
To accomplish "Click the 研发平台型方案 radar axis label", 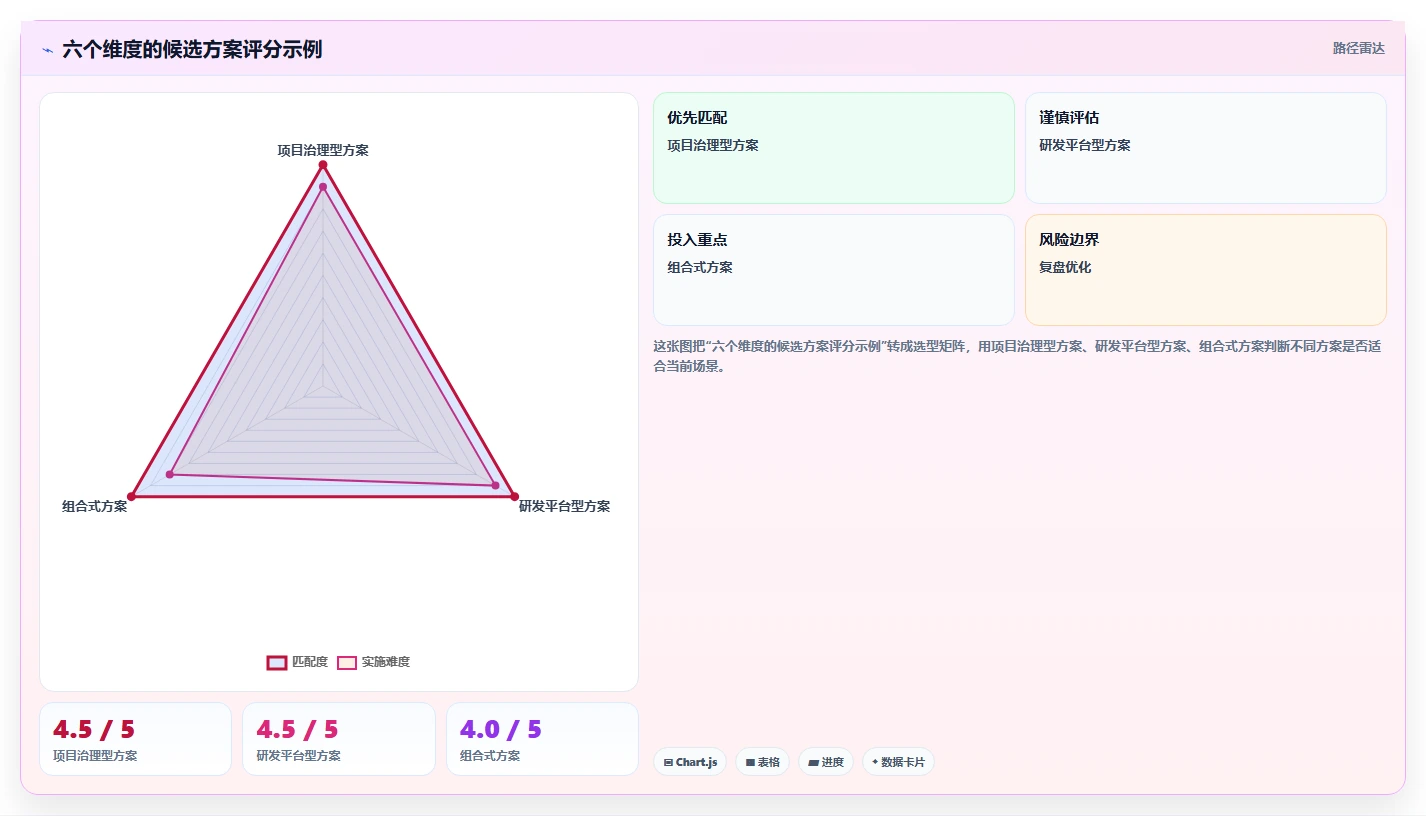I will tap(564, 506).
